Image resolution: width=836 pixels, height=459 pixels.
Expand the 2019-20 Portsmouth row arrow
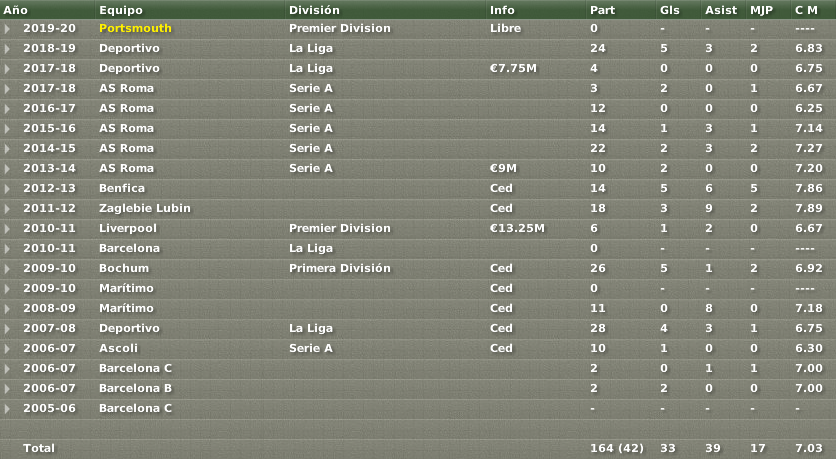pos(7,29)
